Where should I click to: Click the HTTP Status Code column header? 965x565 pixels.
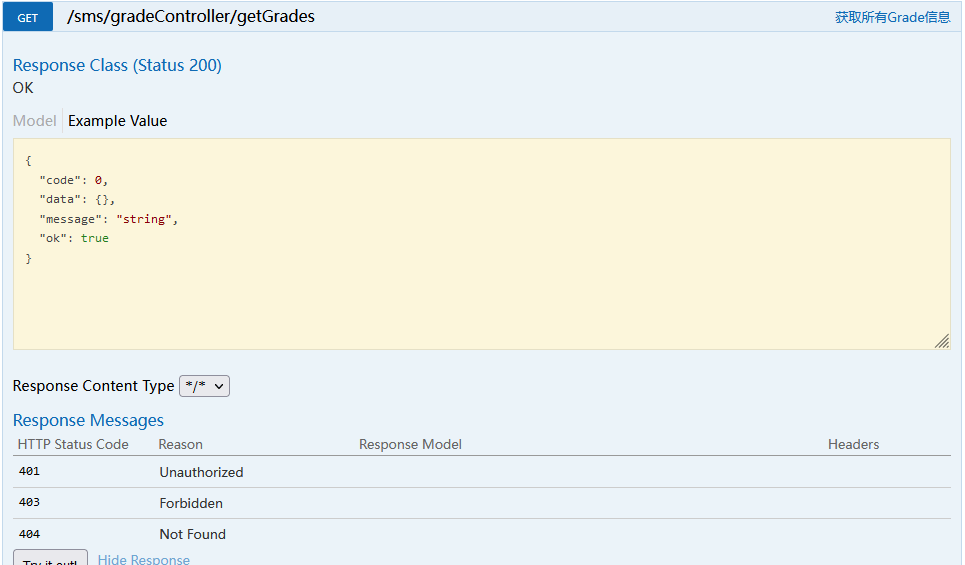pos(73,444)
